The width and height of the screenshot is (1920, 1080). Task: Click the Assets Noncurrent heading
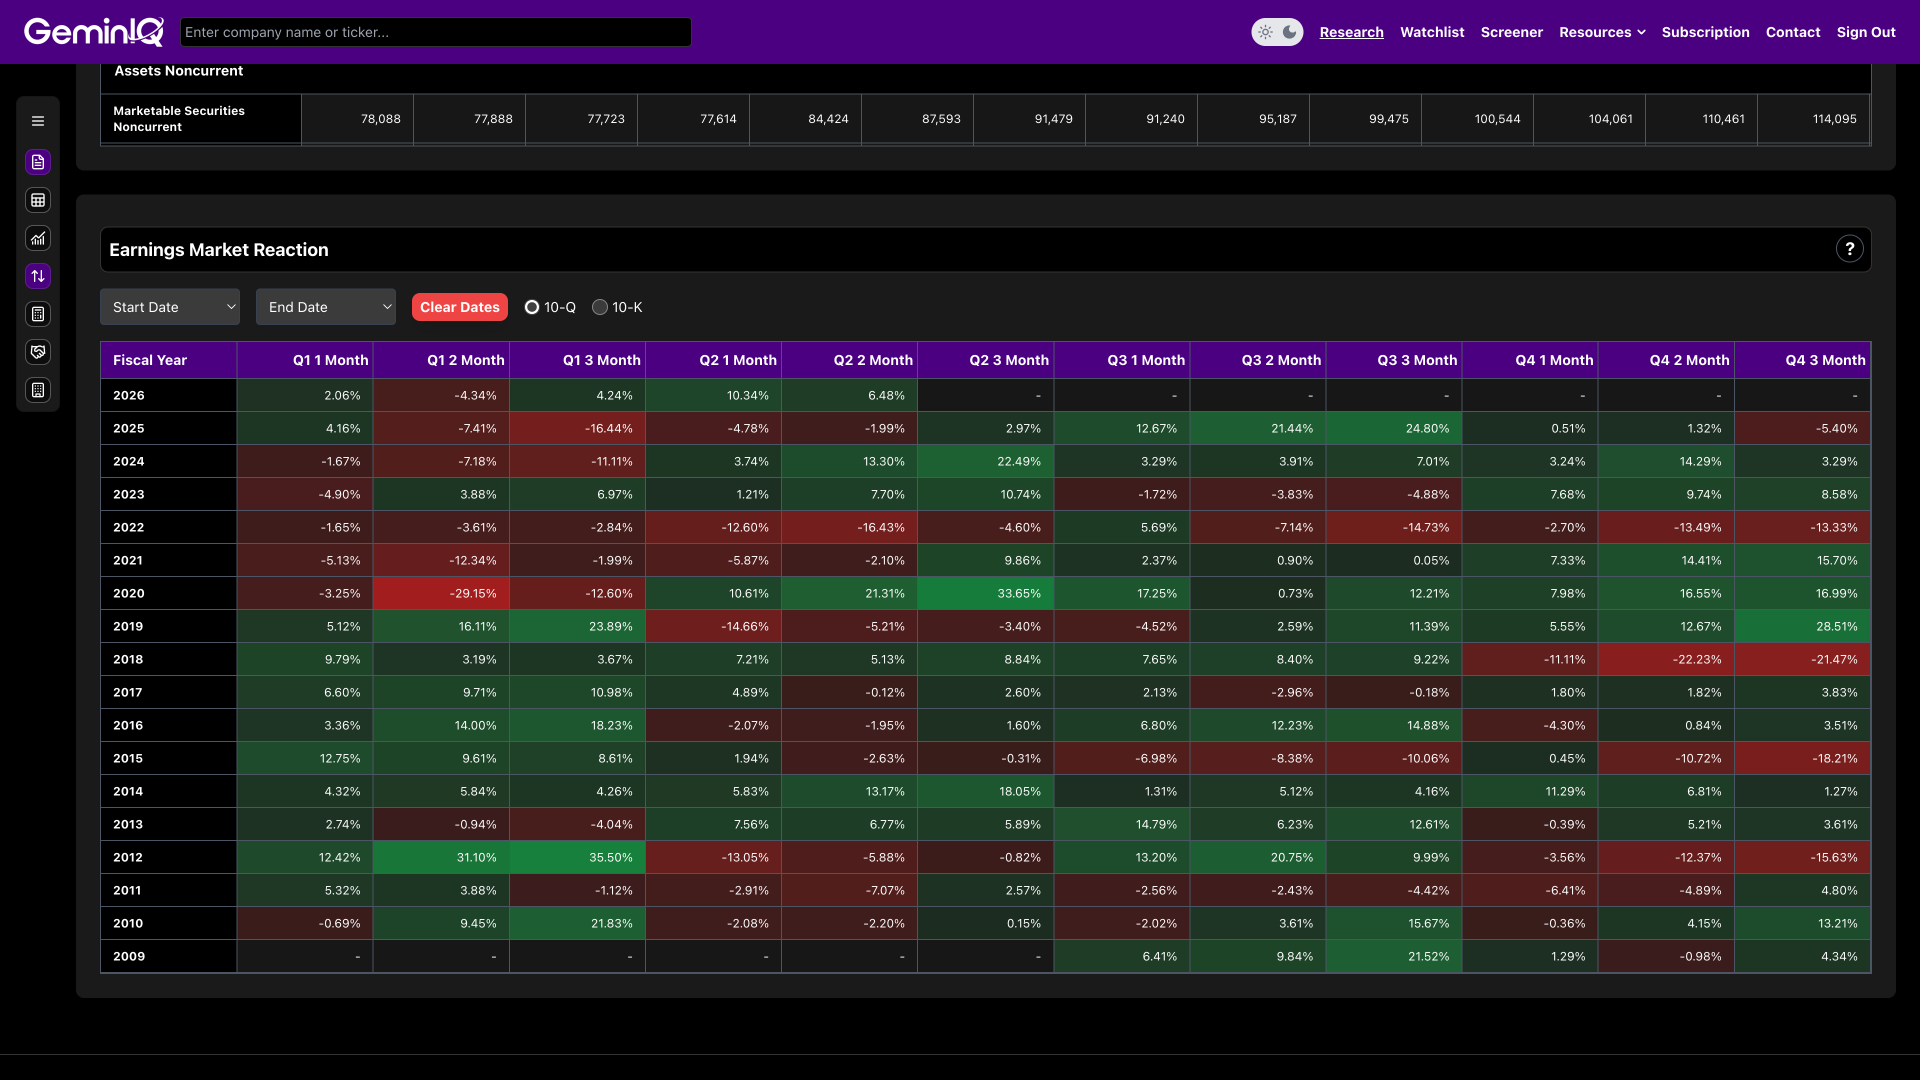[178, 71]
